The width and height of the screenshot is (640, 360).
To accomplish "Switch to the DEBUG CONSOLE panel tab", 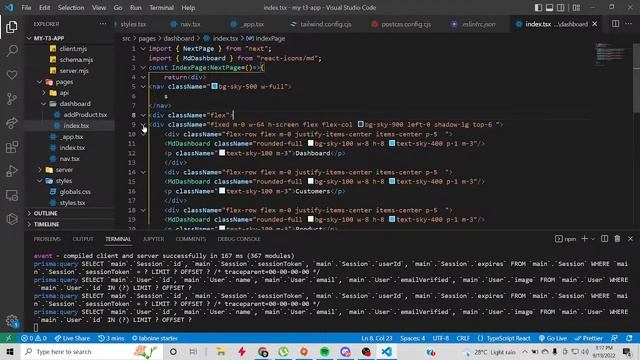I will pyautogui.click(x=239, y=239).
